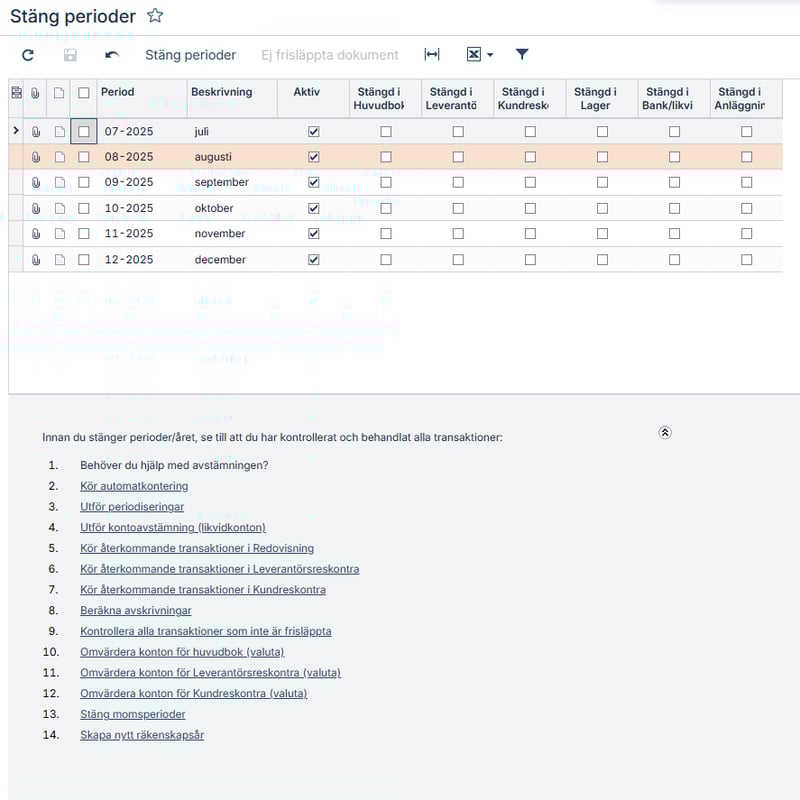
Task: Open dropdown arrow next to Excel export
Action: click(490, 55)
